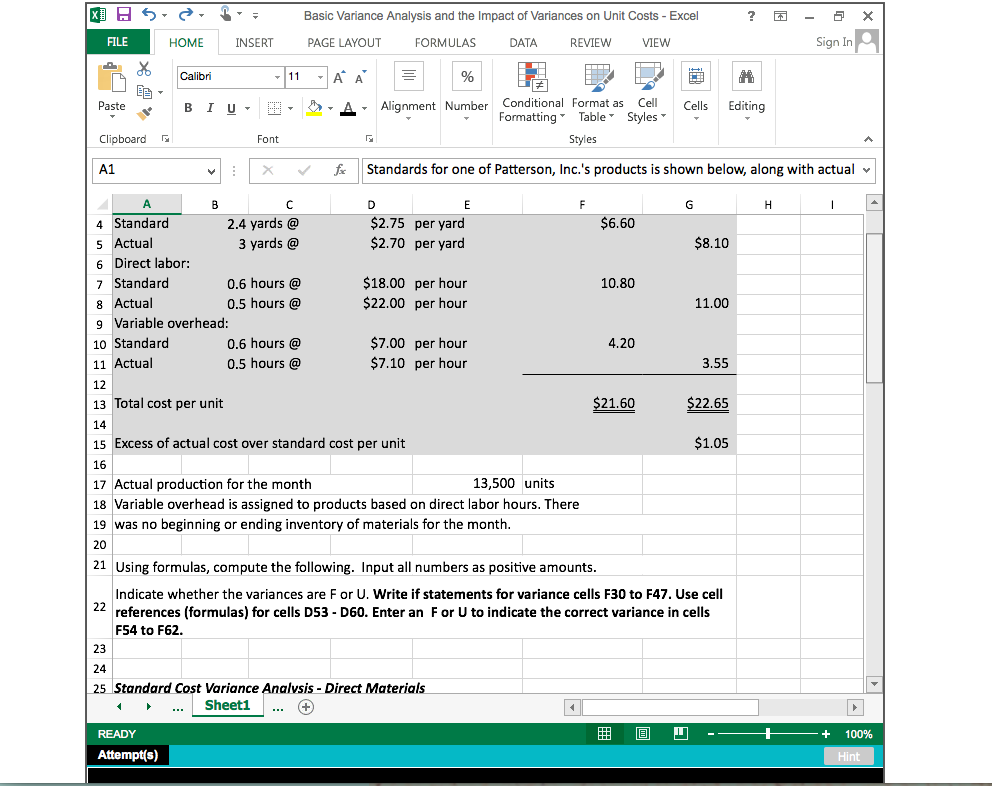The image size is (992, 786).
Task: Open Conditional Formatting options
Action: (x=532, y=93)
